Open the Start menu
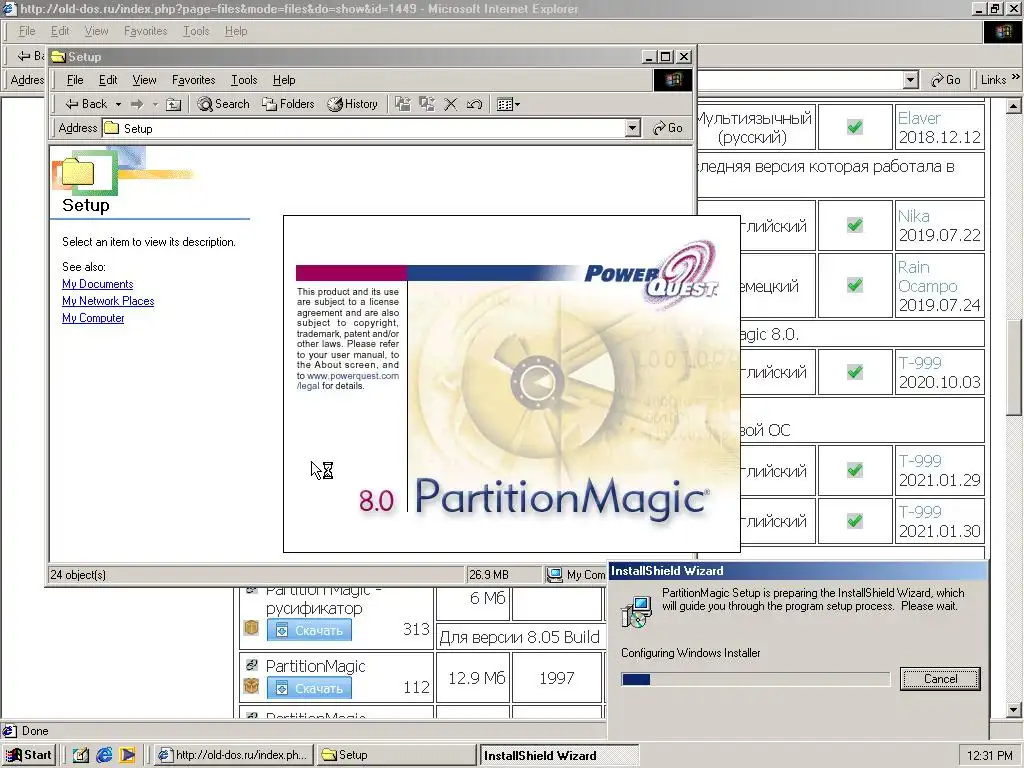1024x768 pixels. coord(29,755)
